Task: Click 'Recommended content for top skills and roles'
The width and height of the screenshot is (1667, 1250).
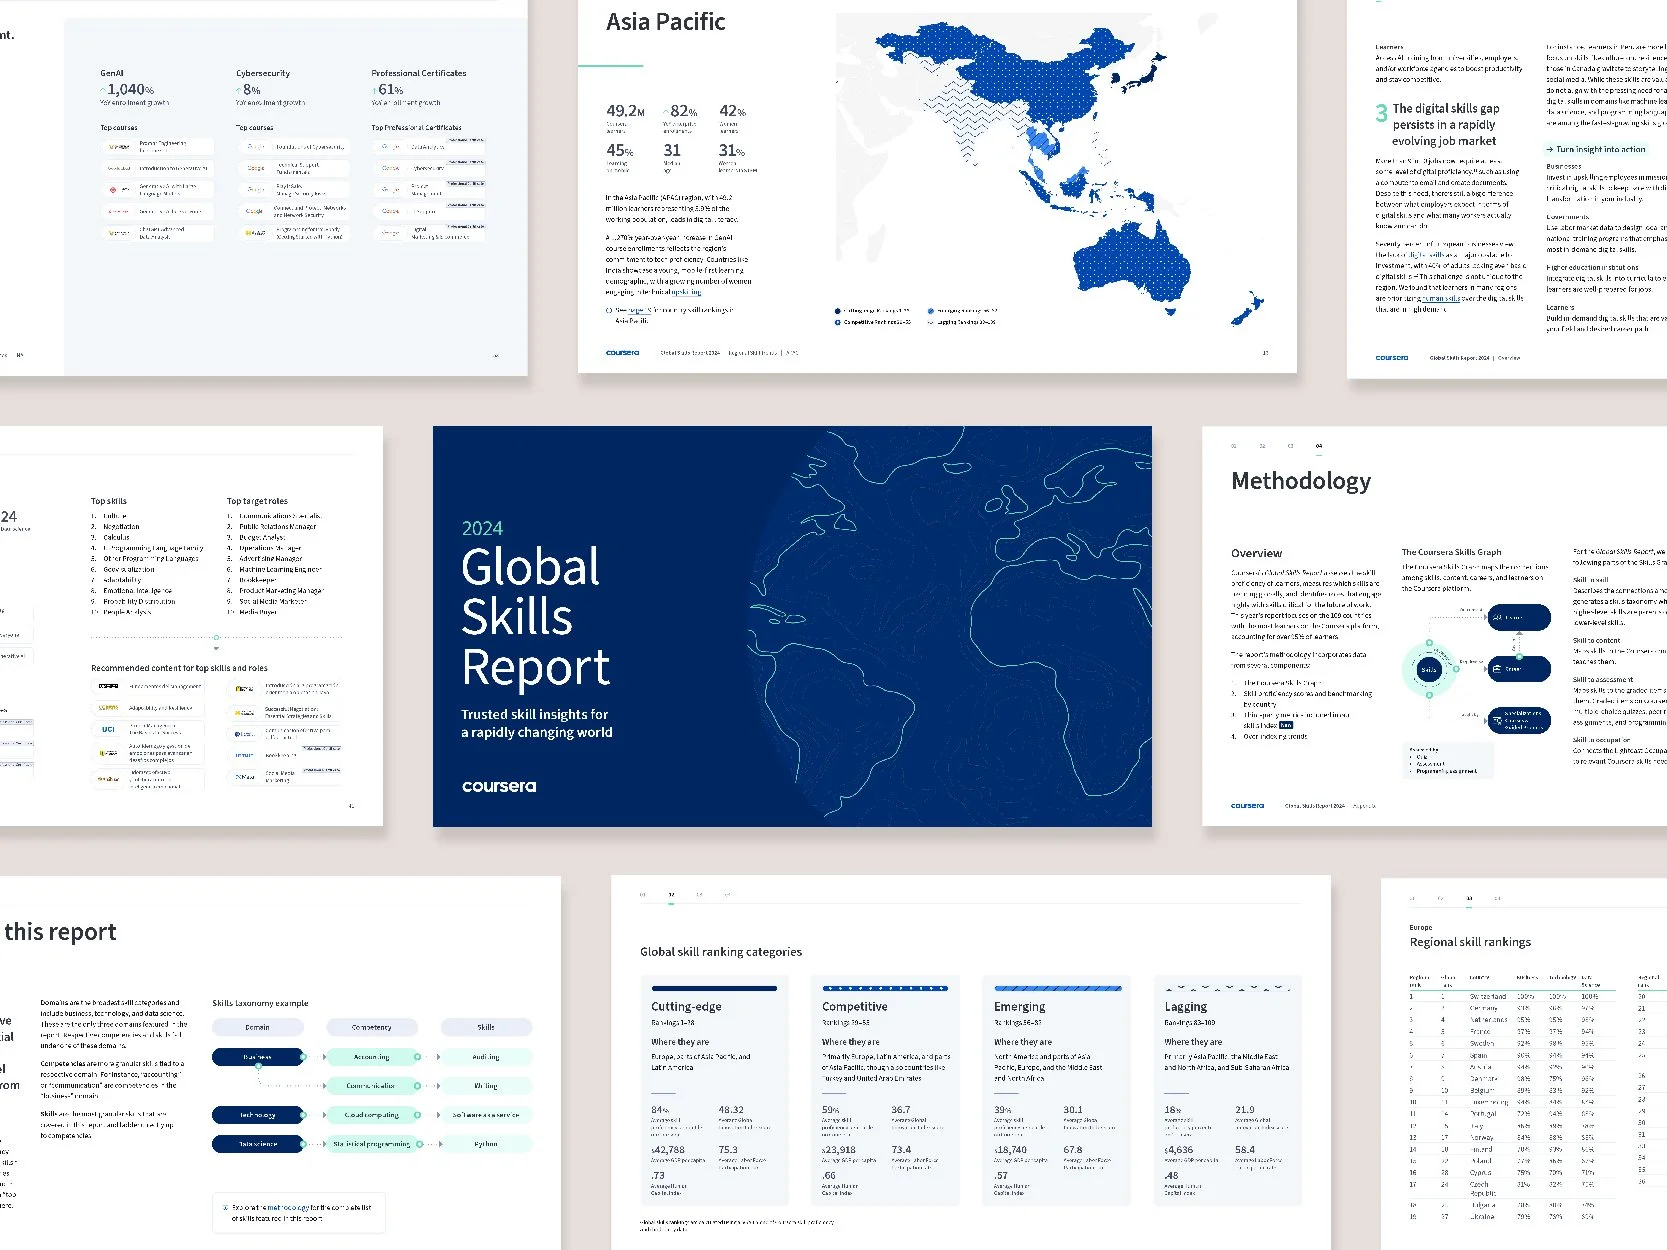Action: click(x=179, y=668)
